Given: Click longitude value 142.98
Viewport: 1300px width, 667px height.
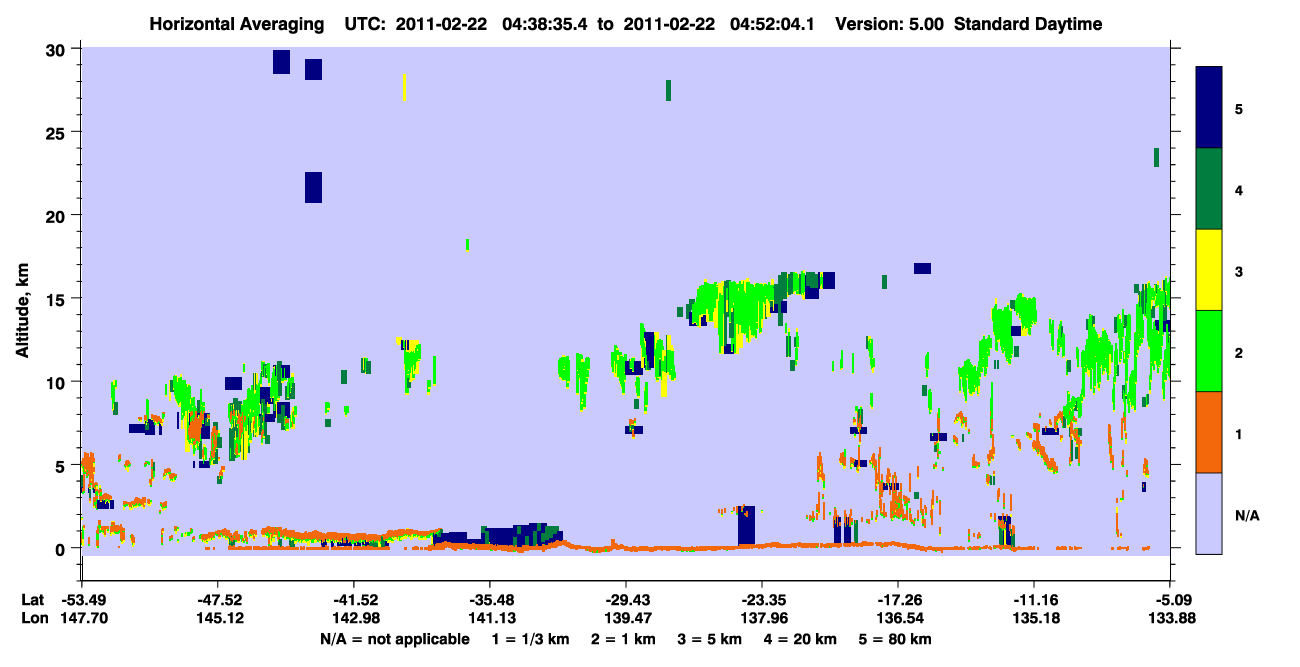Looking at the screenshot, I should tap(354, 619).
